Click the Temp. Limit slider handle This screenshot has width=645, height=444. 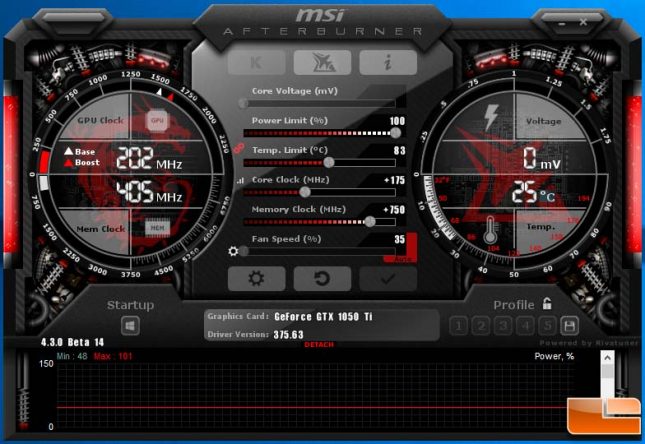[x=329, y=163]
